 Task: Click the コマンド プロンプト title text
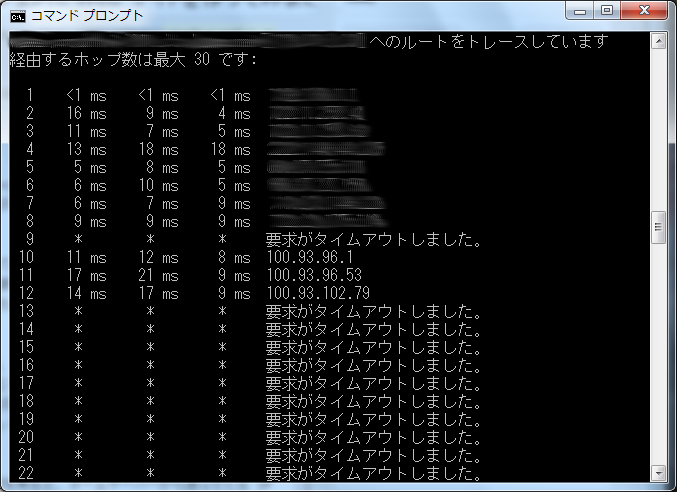point(87,16)
